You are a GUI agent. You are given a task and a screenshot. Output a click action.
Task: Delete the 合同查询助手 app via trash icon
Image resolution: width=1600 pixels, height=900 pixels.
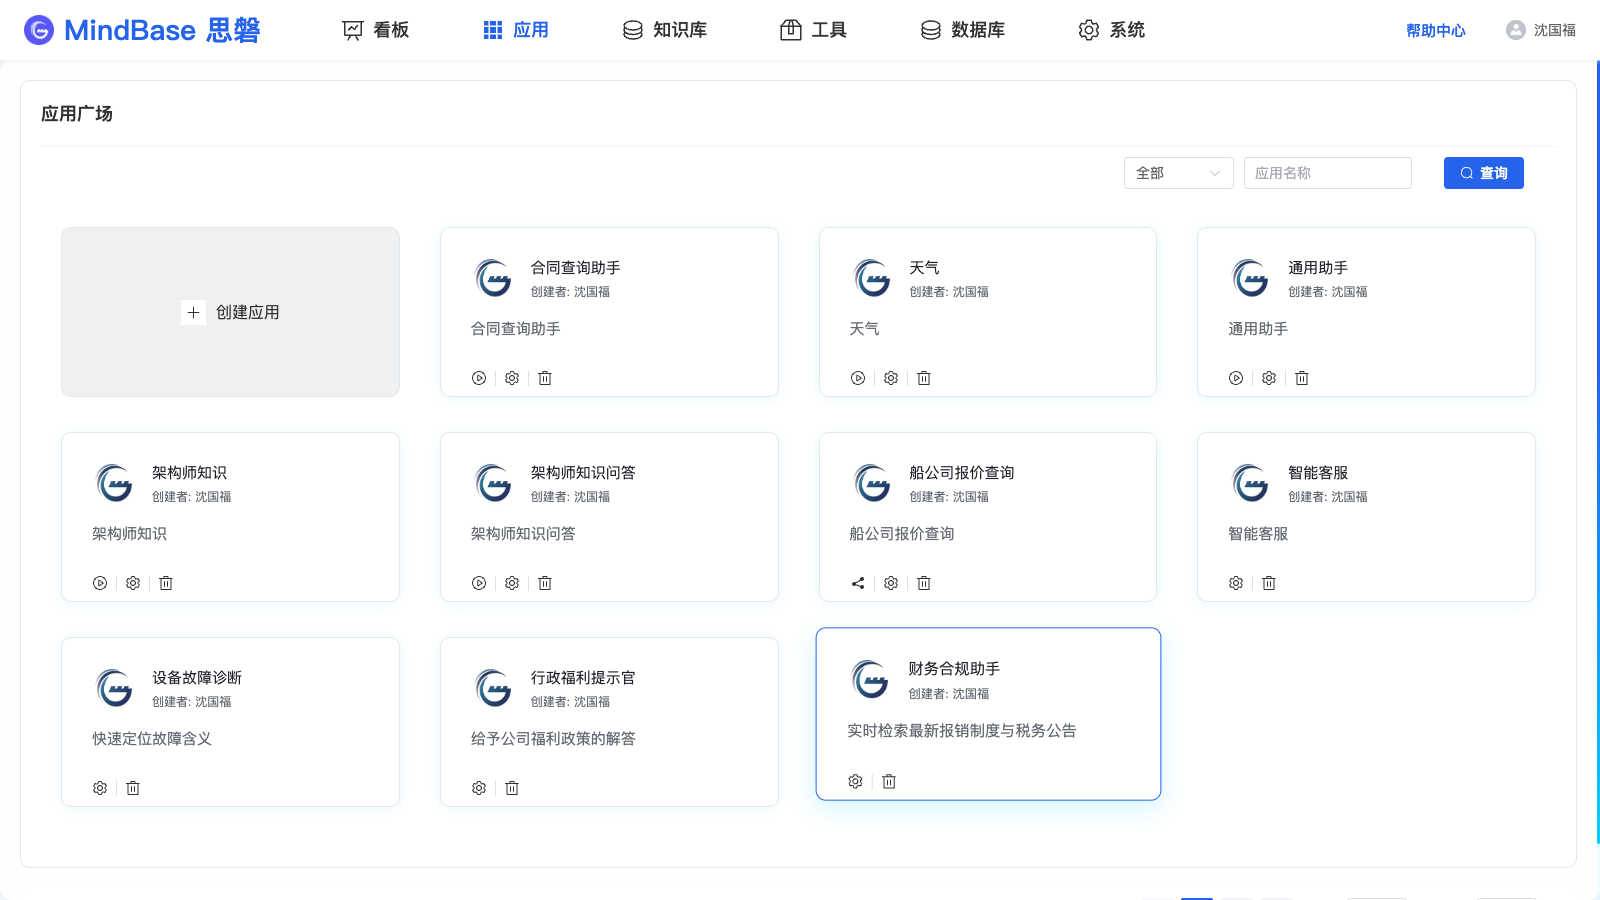(545, 378)
